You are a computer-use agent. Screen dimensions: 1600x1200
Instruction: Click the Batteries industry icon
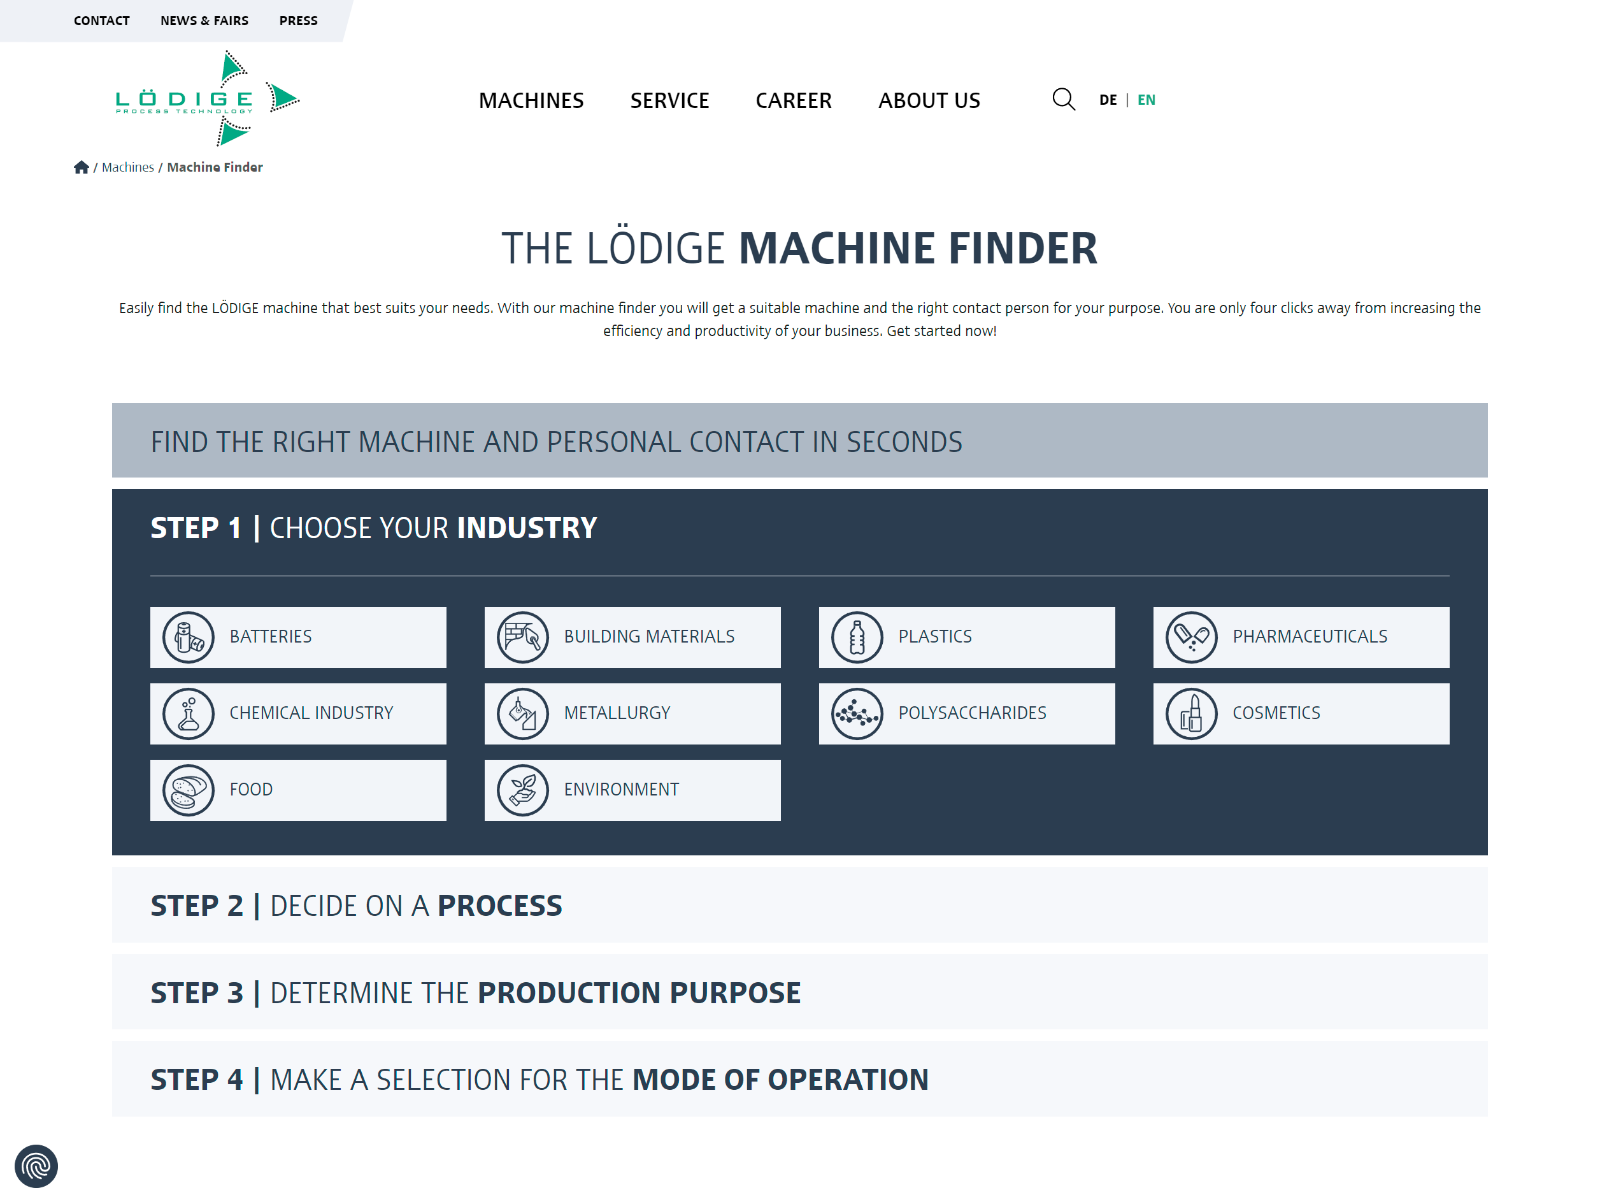[x=189, y=637]
